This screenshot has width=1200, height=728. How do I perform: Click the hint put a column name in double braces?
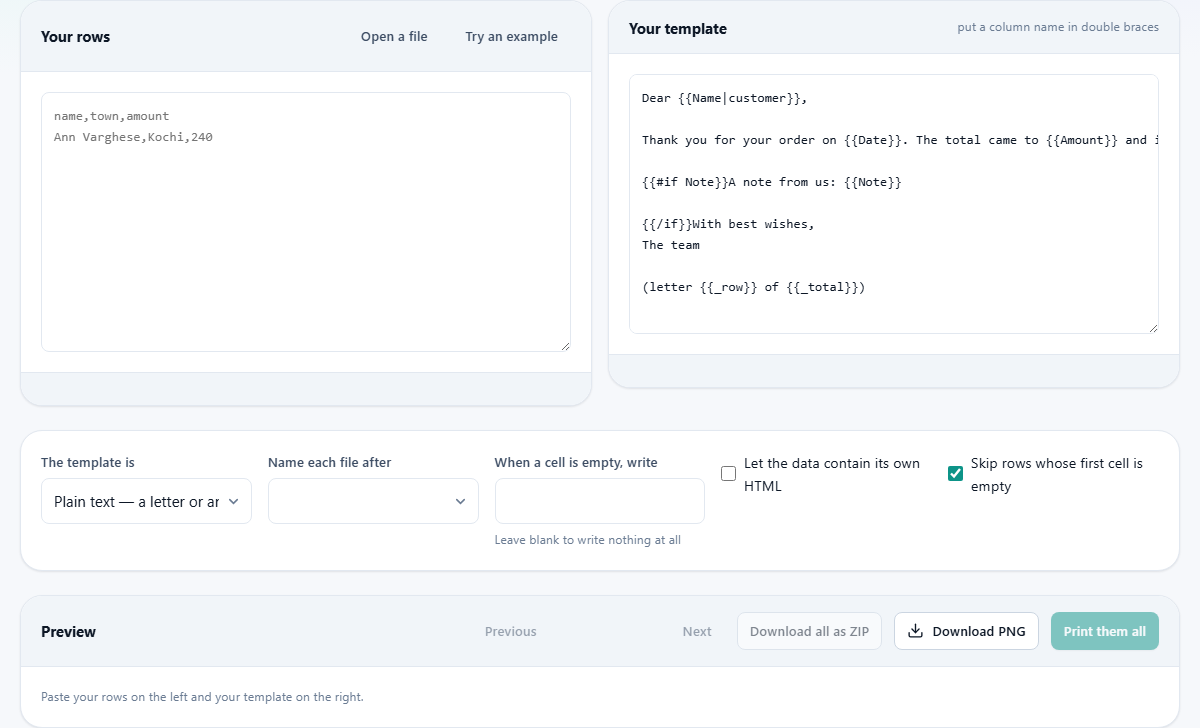1058,27
